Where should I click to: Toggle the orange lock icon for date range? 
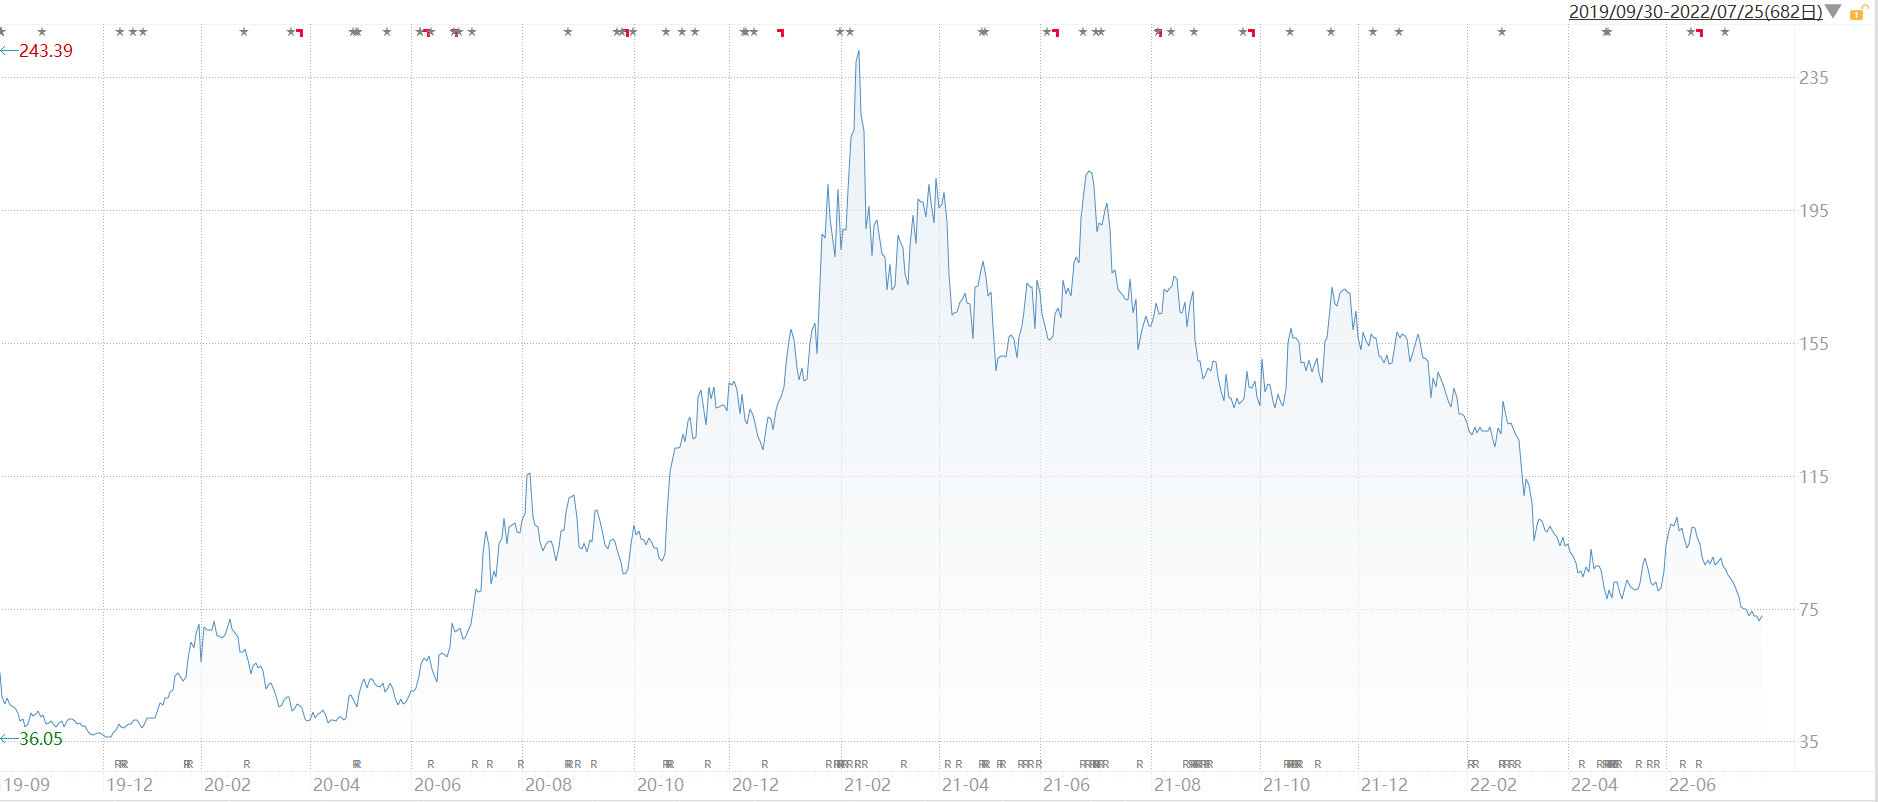pos(1860,12)
